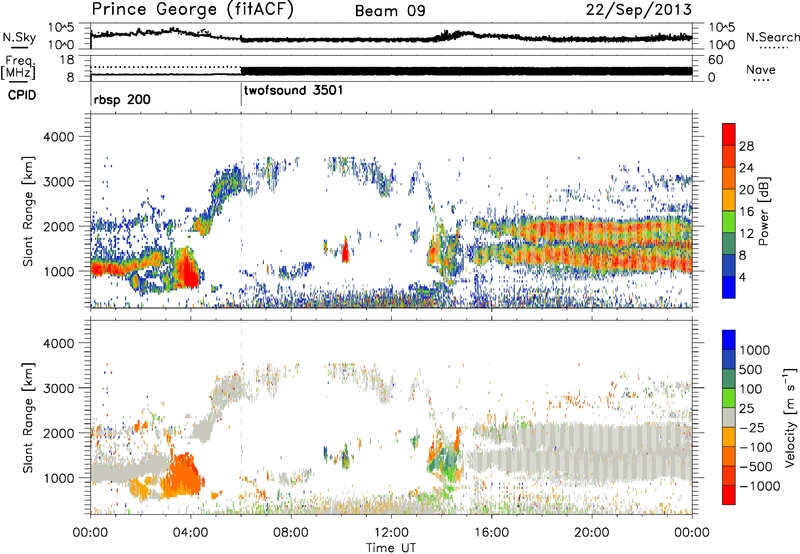The width and height of the screenshot is (800, 554).
Task: Click the "Power [dB]" colorbar label
Action: [763, 211]
